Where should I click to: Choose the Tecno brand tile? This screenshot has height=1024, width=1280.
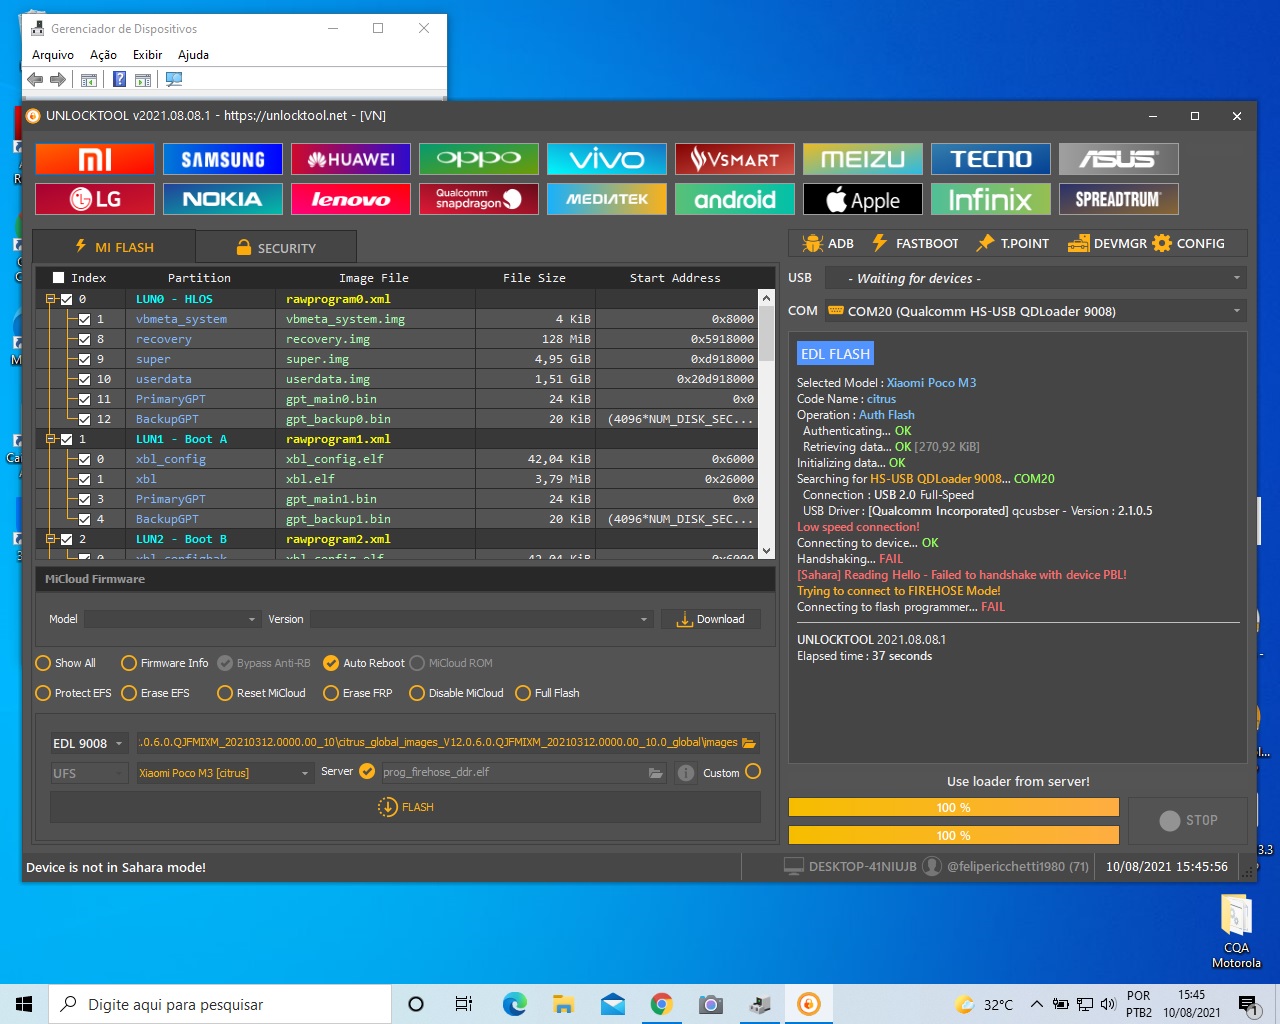pos(991,159)
